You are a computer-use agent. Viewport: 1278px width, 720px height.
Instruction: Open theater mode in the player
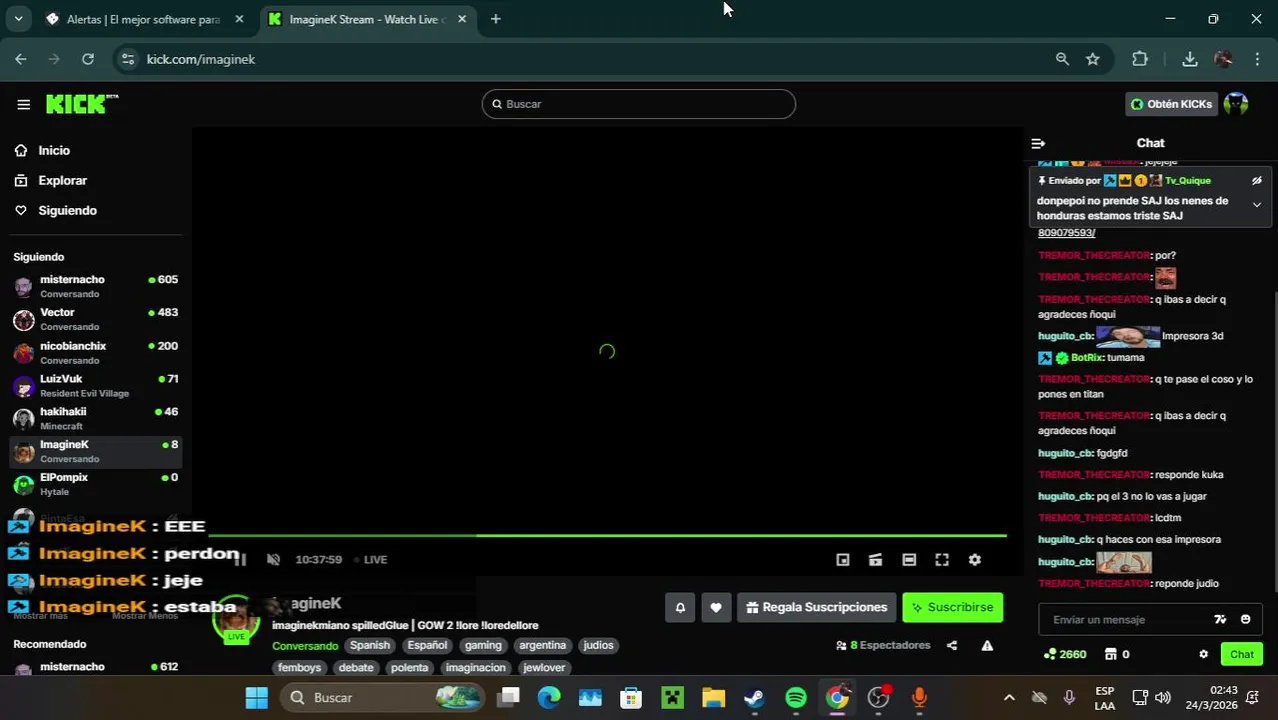(909, 560)
